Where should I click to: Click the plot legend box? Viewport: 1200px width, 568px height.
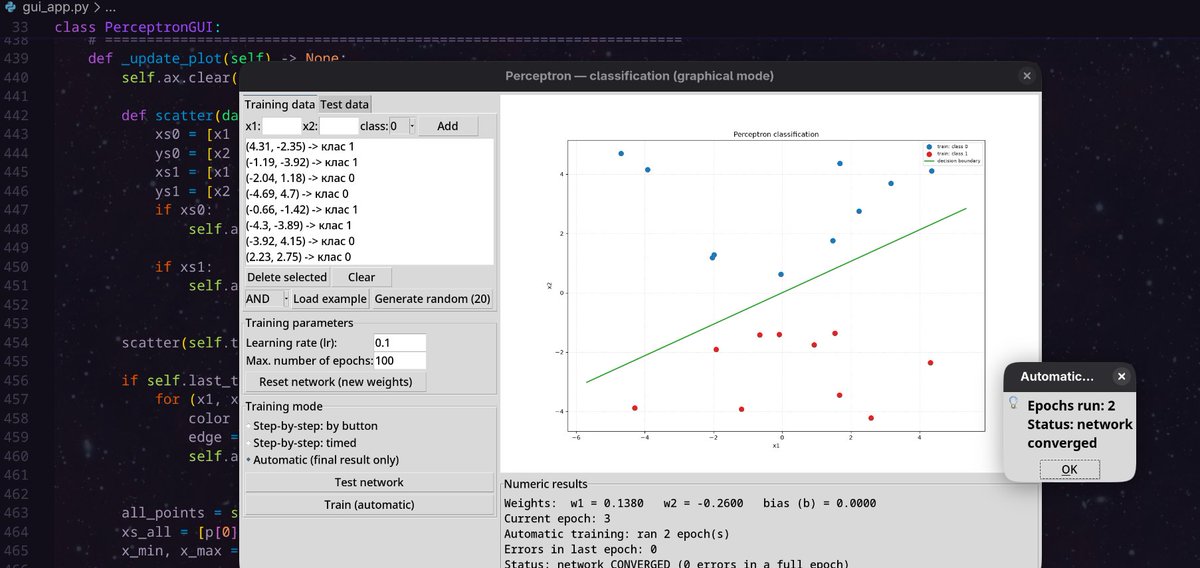click(x=951, y=153)
